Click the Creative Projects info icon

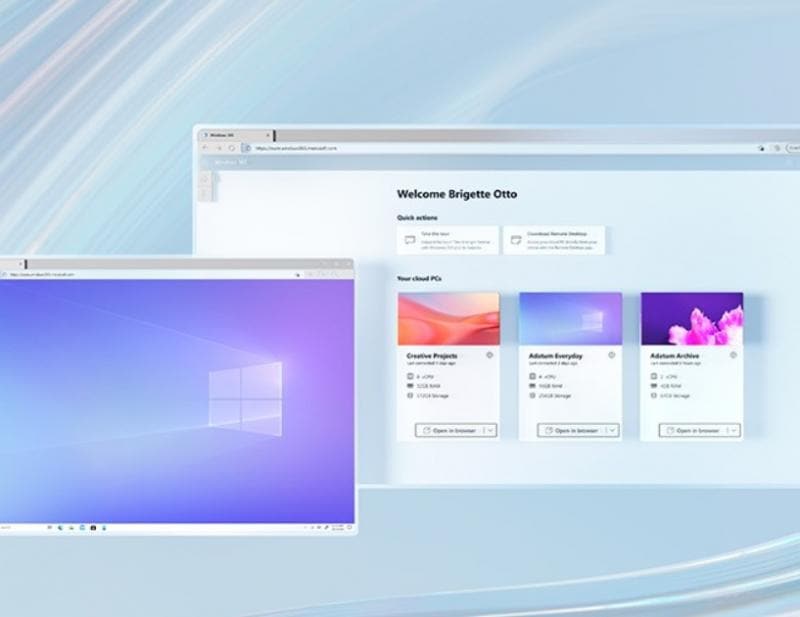(x=489, y=355)
